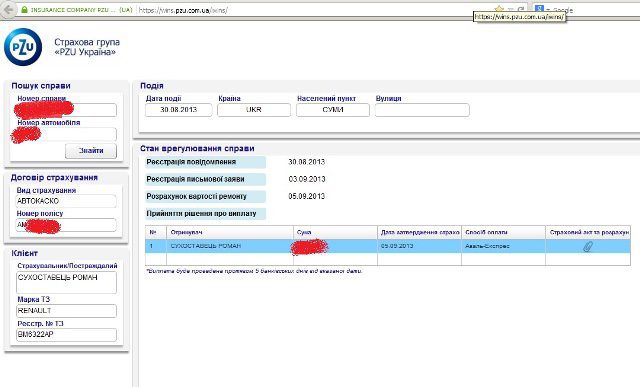This screenshot has height=387, width=640.
Task: Click the browser address bar URL
Action: pos(183,10)
